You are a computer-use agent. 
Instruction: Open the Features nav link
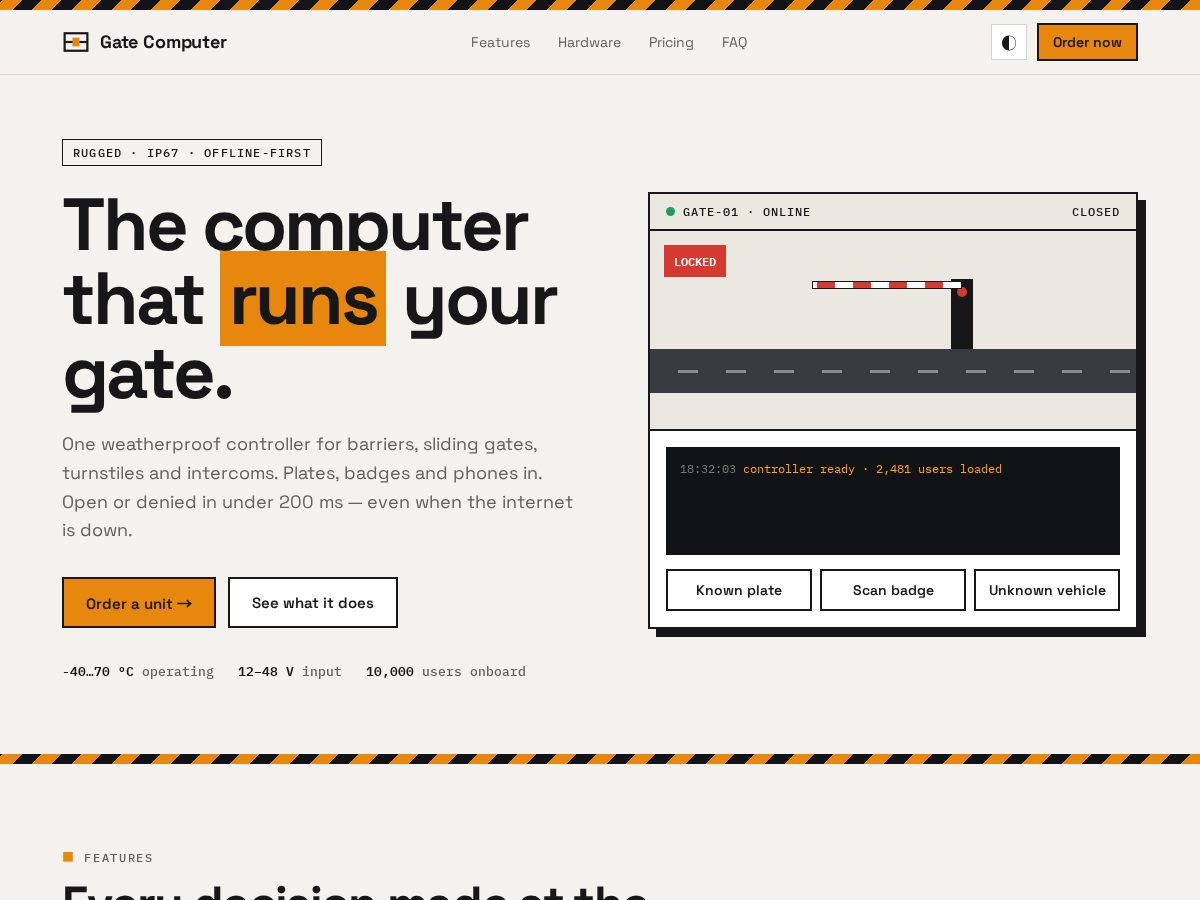(x=500, y=42)
